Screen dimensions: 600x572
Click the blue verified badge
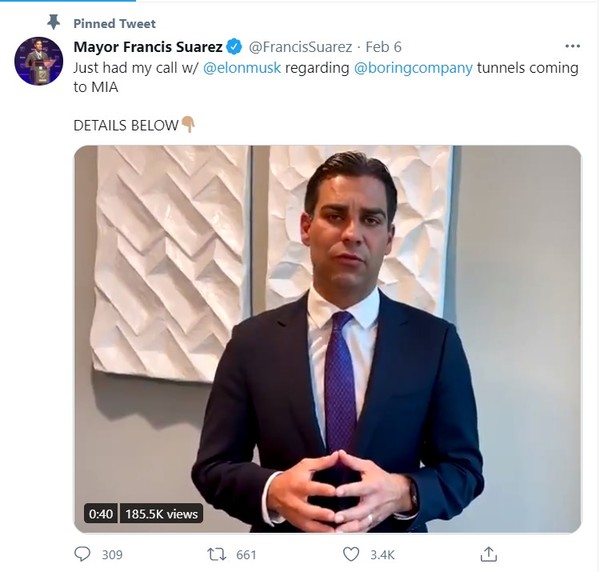234,46
